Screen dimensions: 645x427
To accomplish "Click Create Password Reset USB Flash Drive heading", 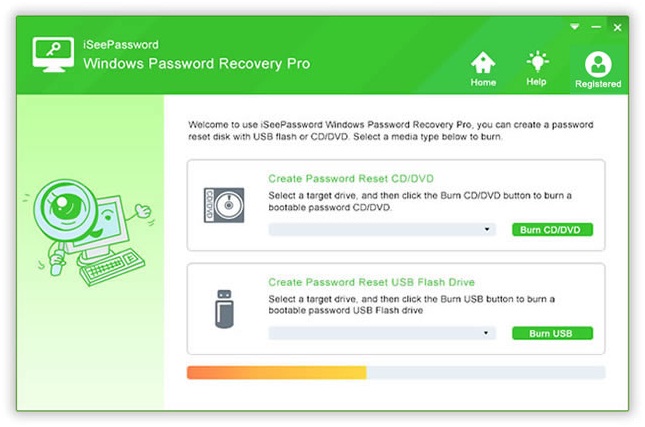I will point(371,282).
